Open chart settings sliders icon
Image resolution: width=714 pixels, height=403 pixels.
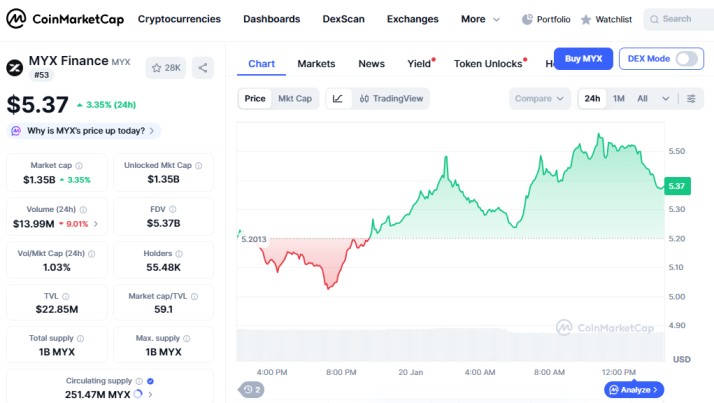pyautogui.click(x=691, y=98)
